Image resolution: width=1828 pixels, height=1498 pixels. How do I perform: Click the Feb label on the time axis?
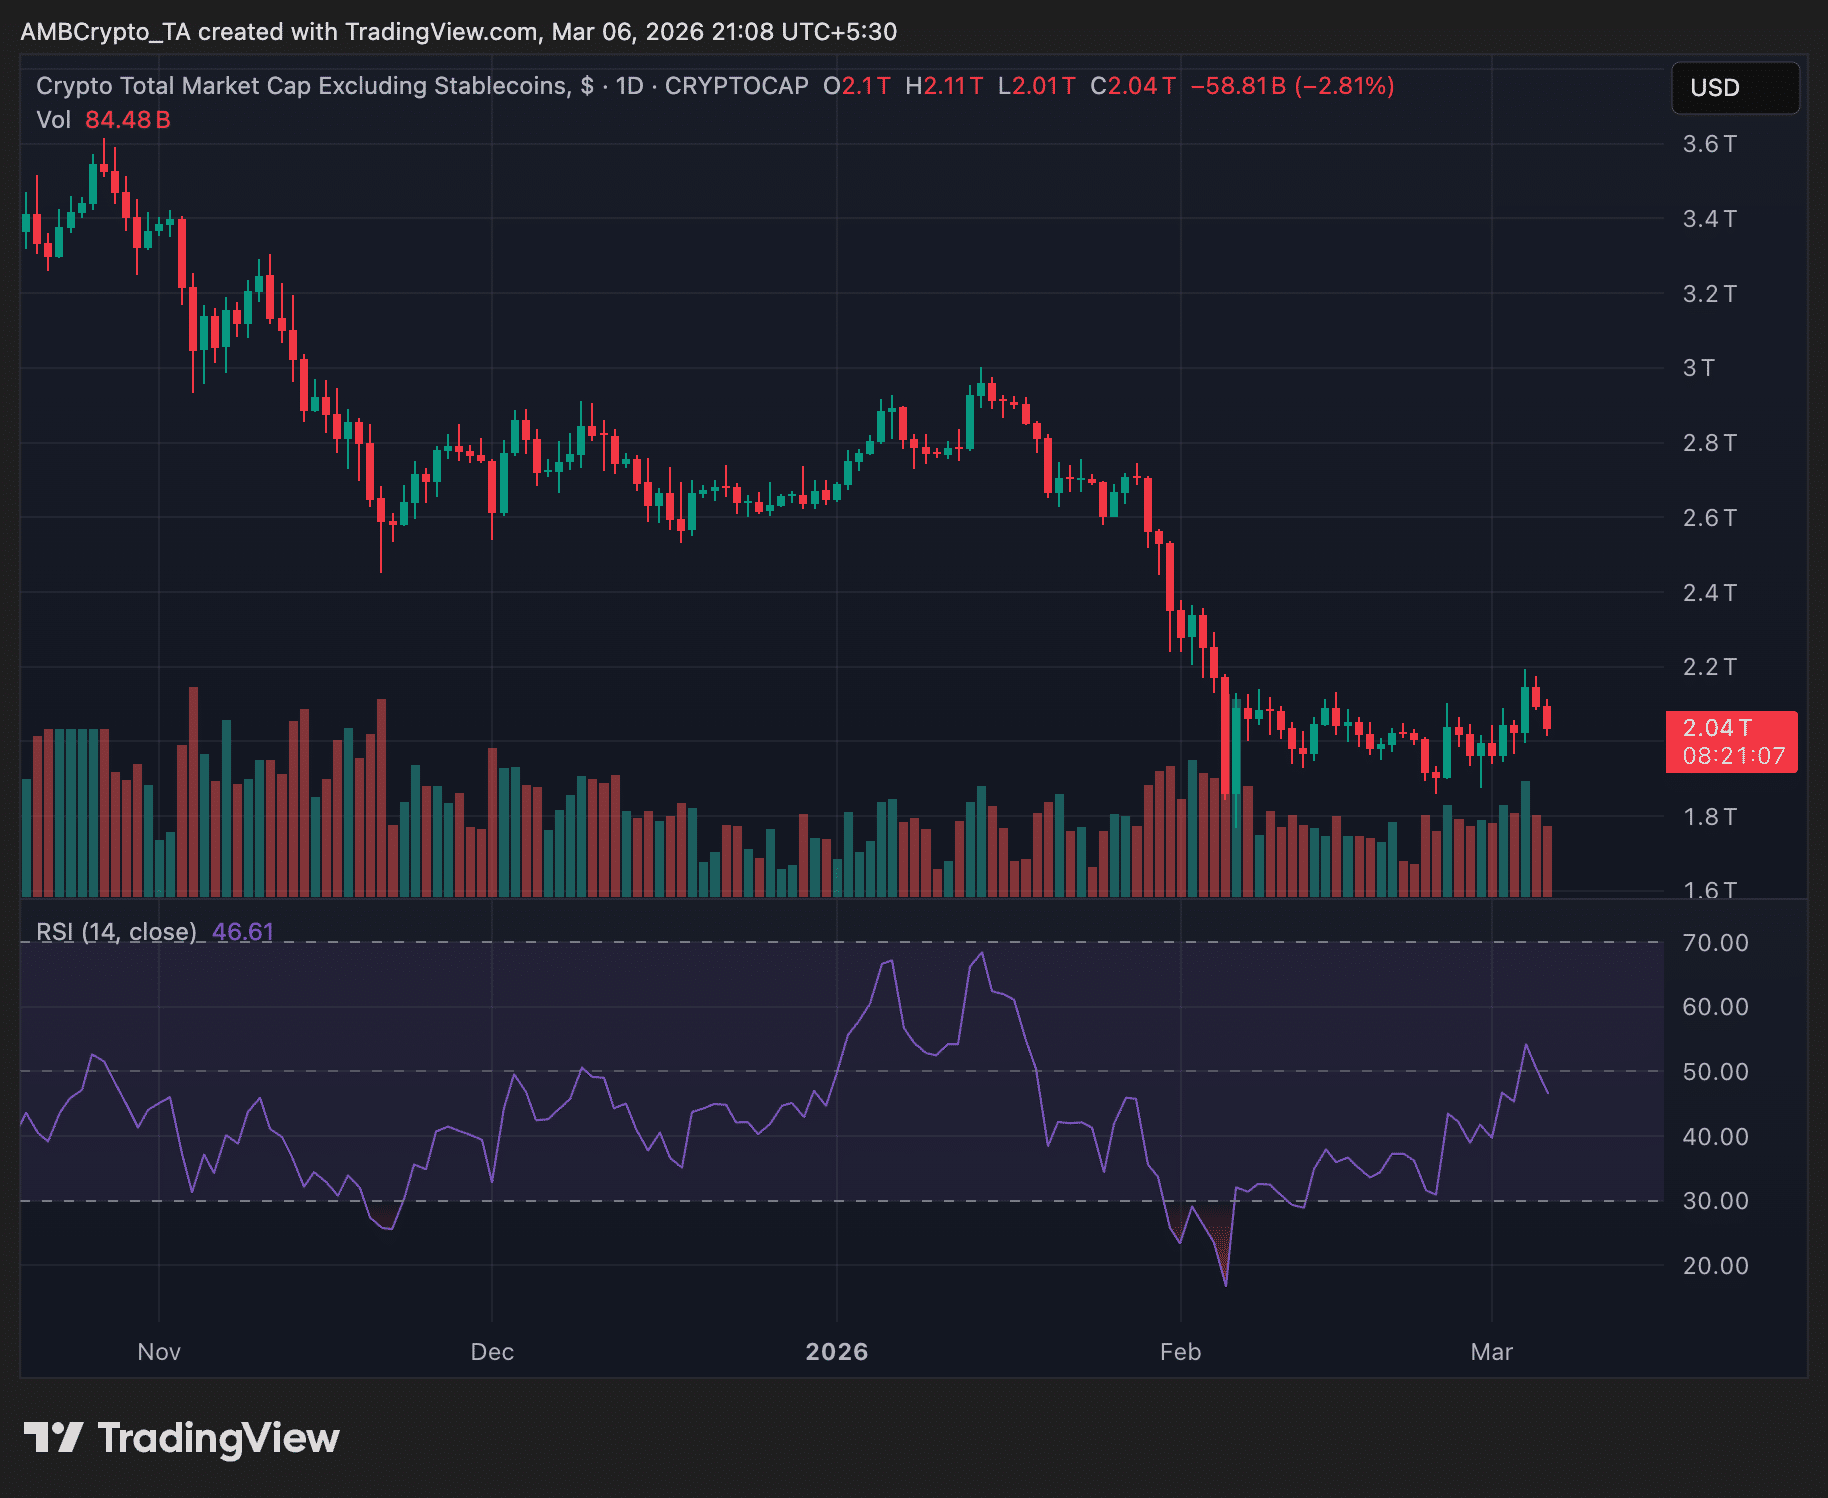(1180, 1352)
